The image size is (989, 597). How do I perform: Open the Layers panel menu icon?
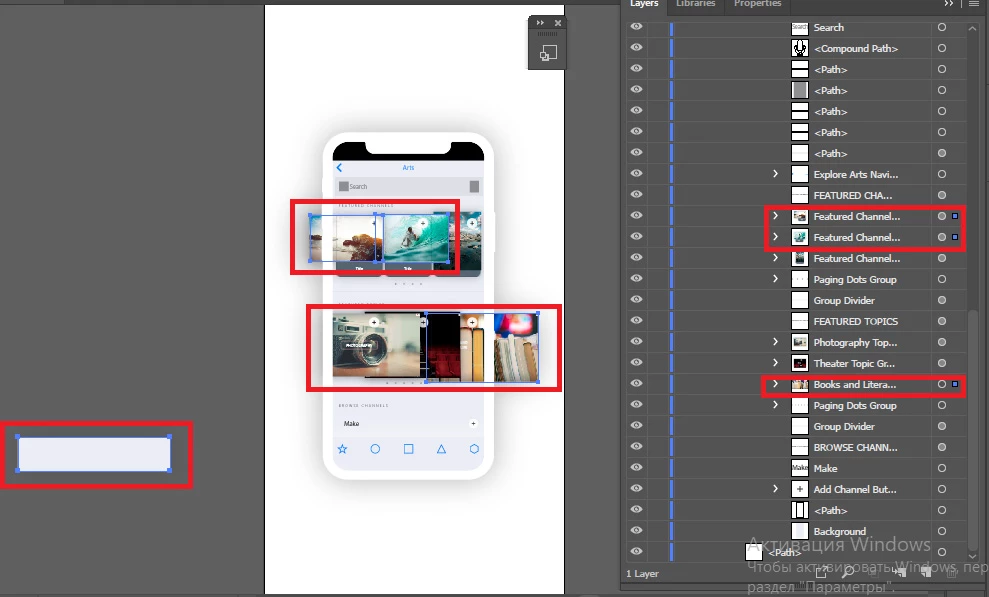point(973,4)
